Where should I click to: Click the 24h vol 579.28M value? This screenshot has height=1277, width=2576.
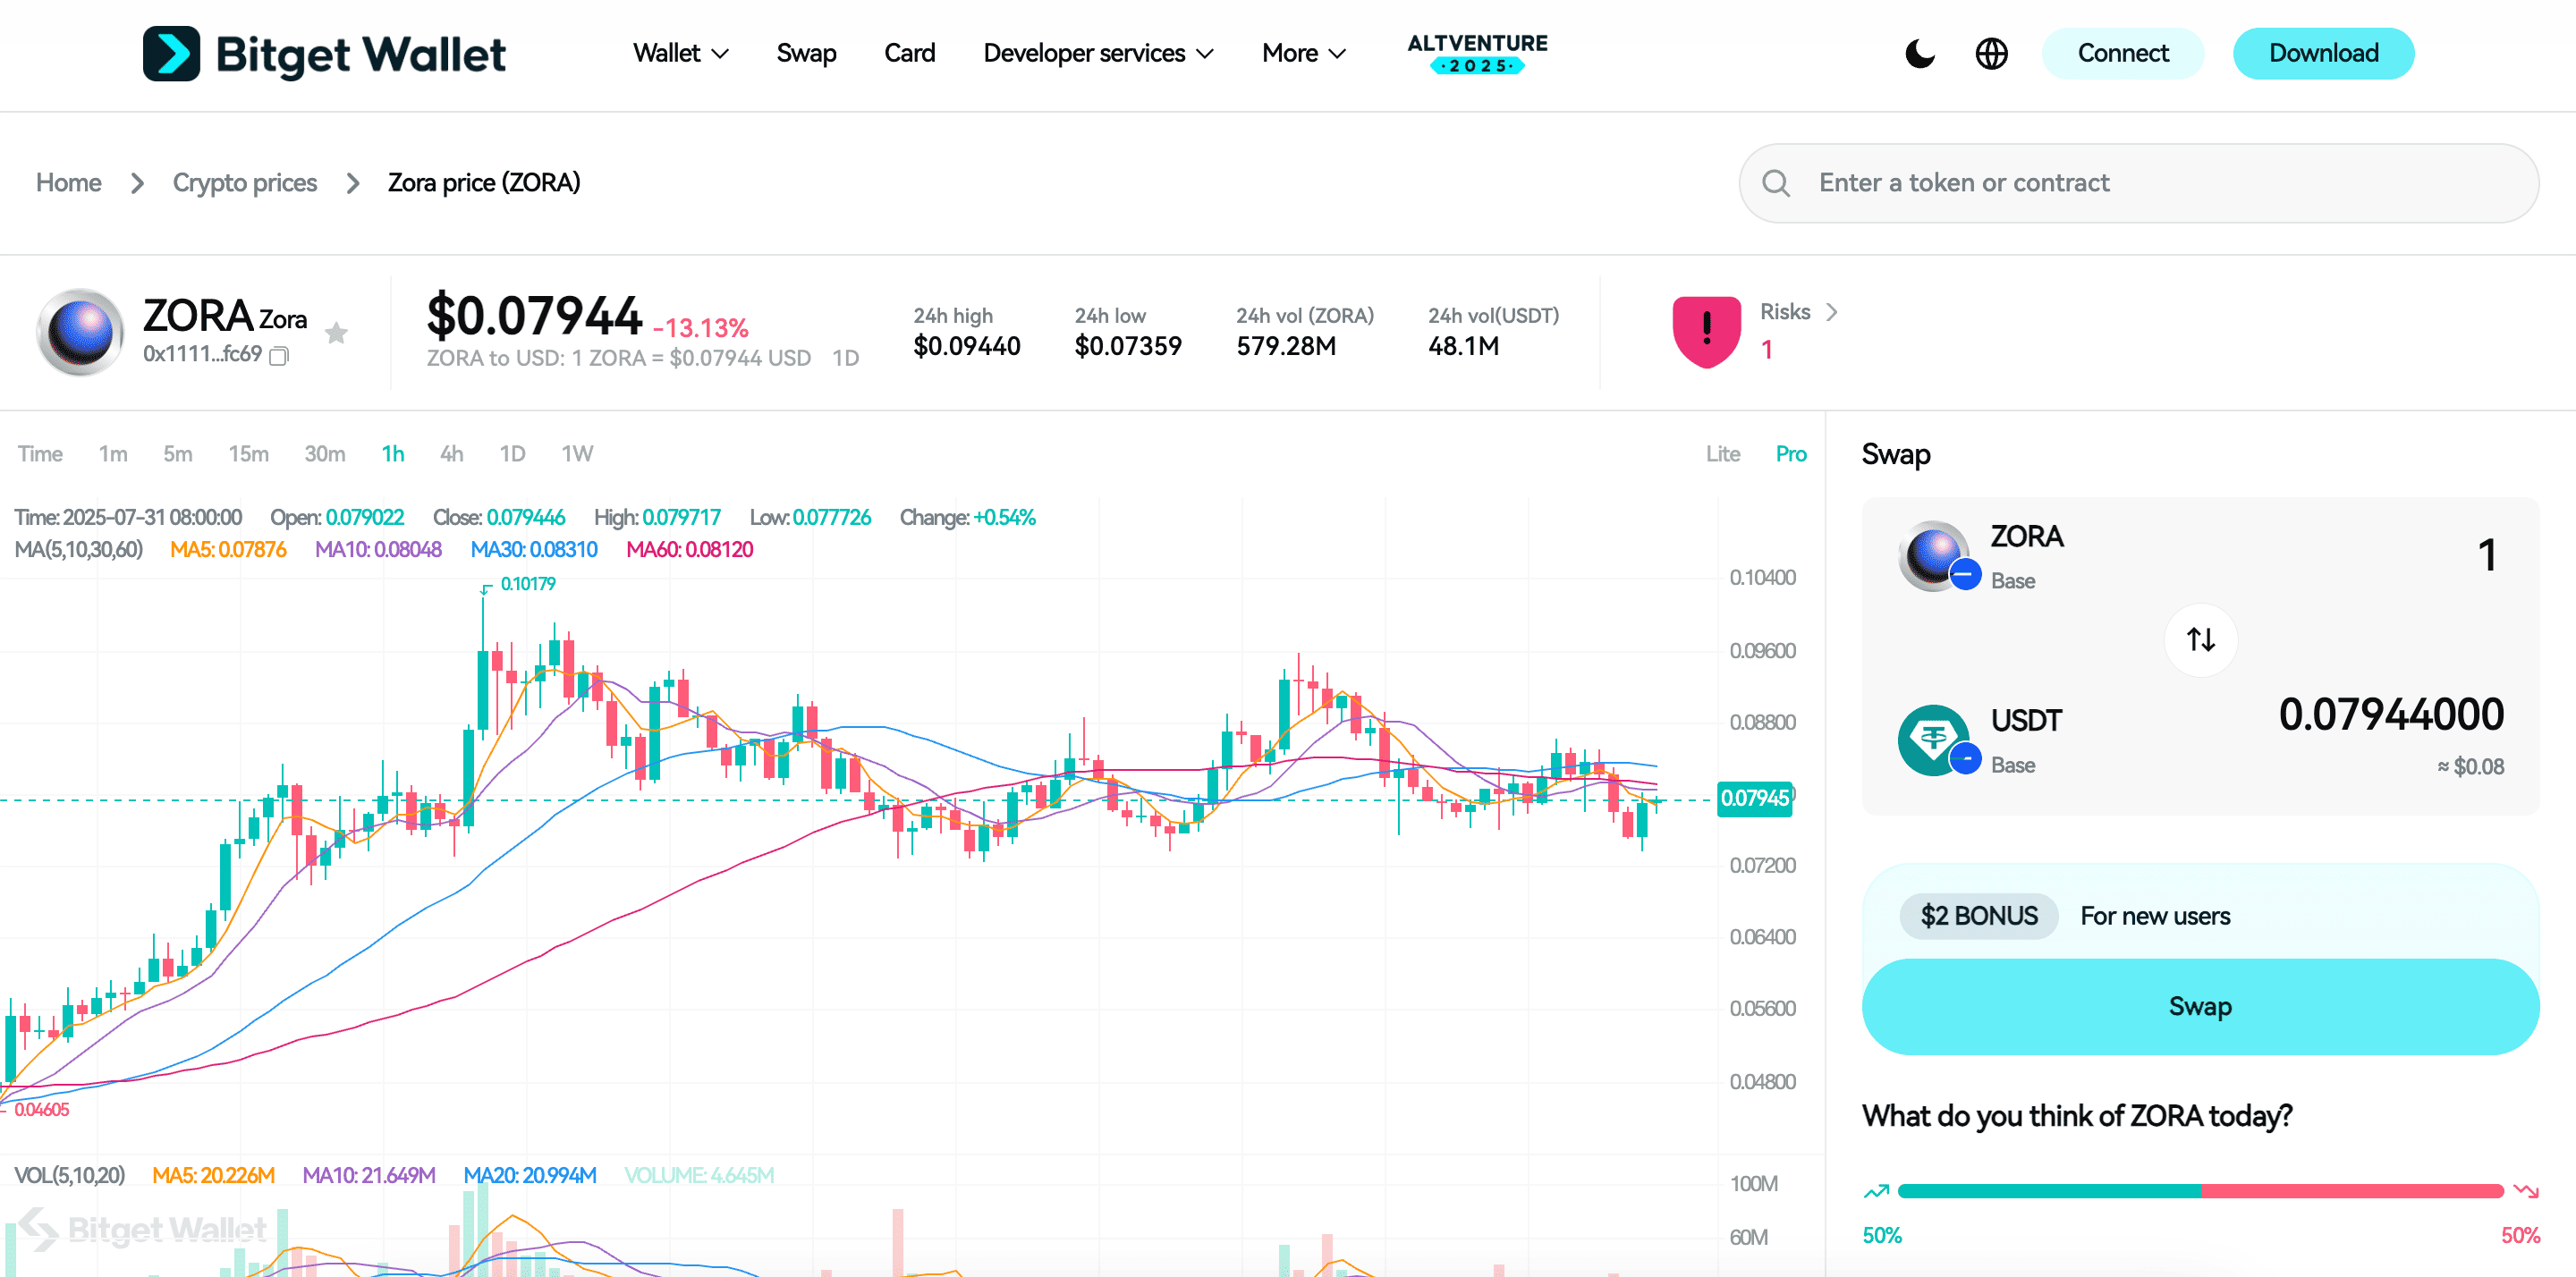click(1286, 346)
